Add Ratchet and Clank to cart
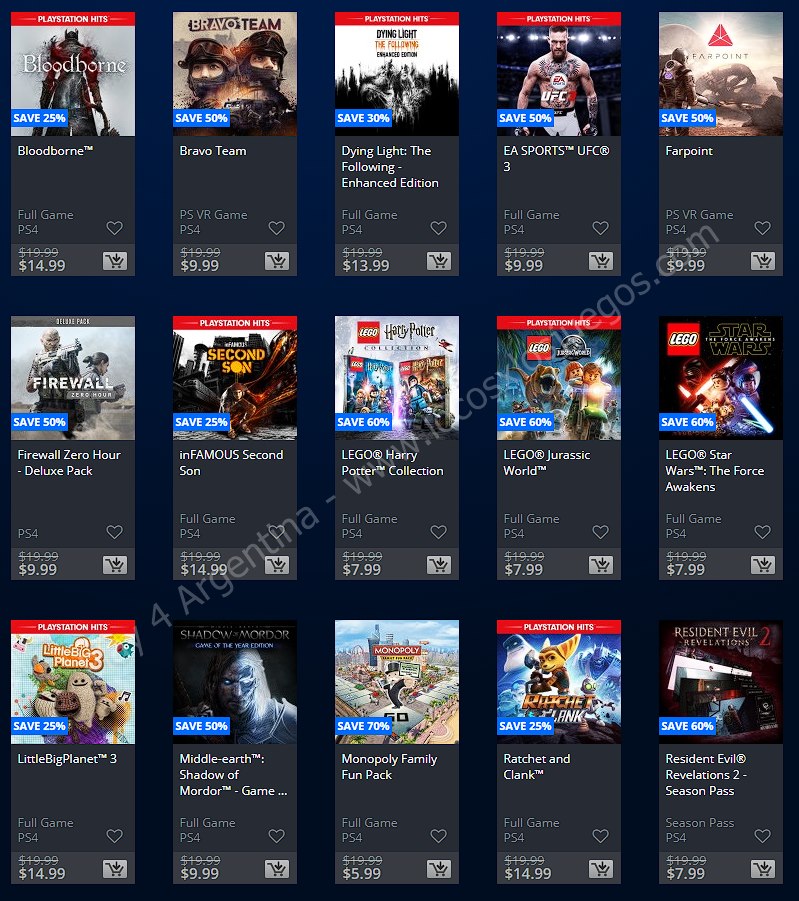Screen dimensions: 799x901 coord(601,869)
